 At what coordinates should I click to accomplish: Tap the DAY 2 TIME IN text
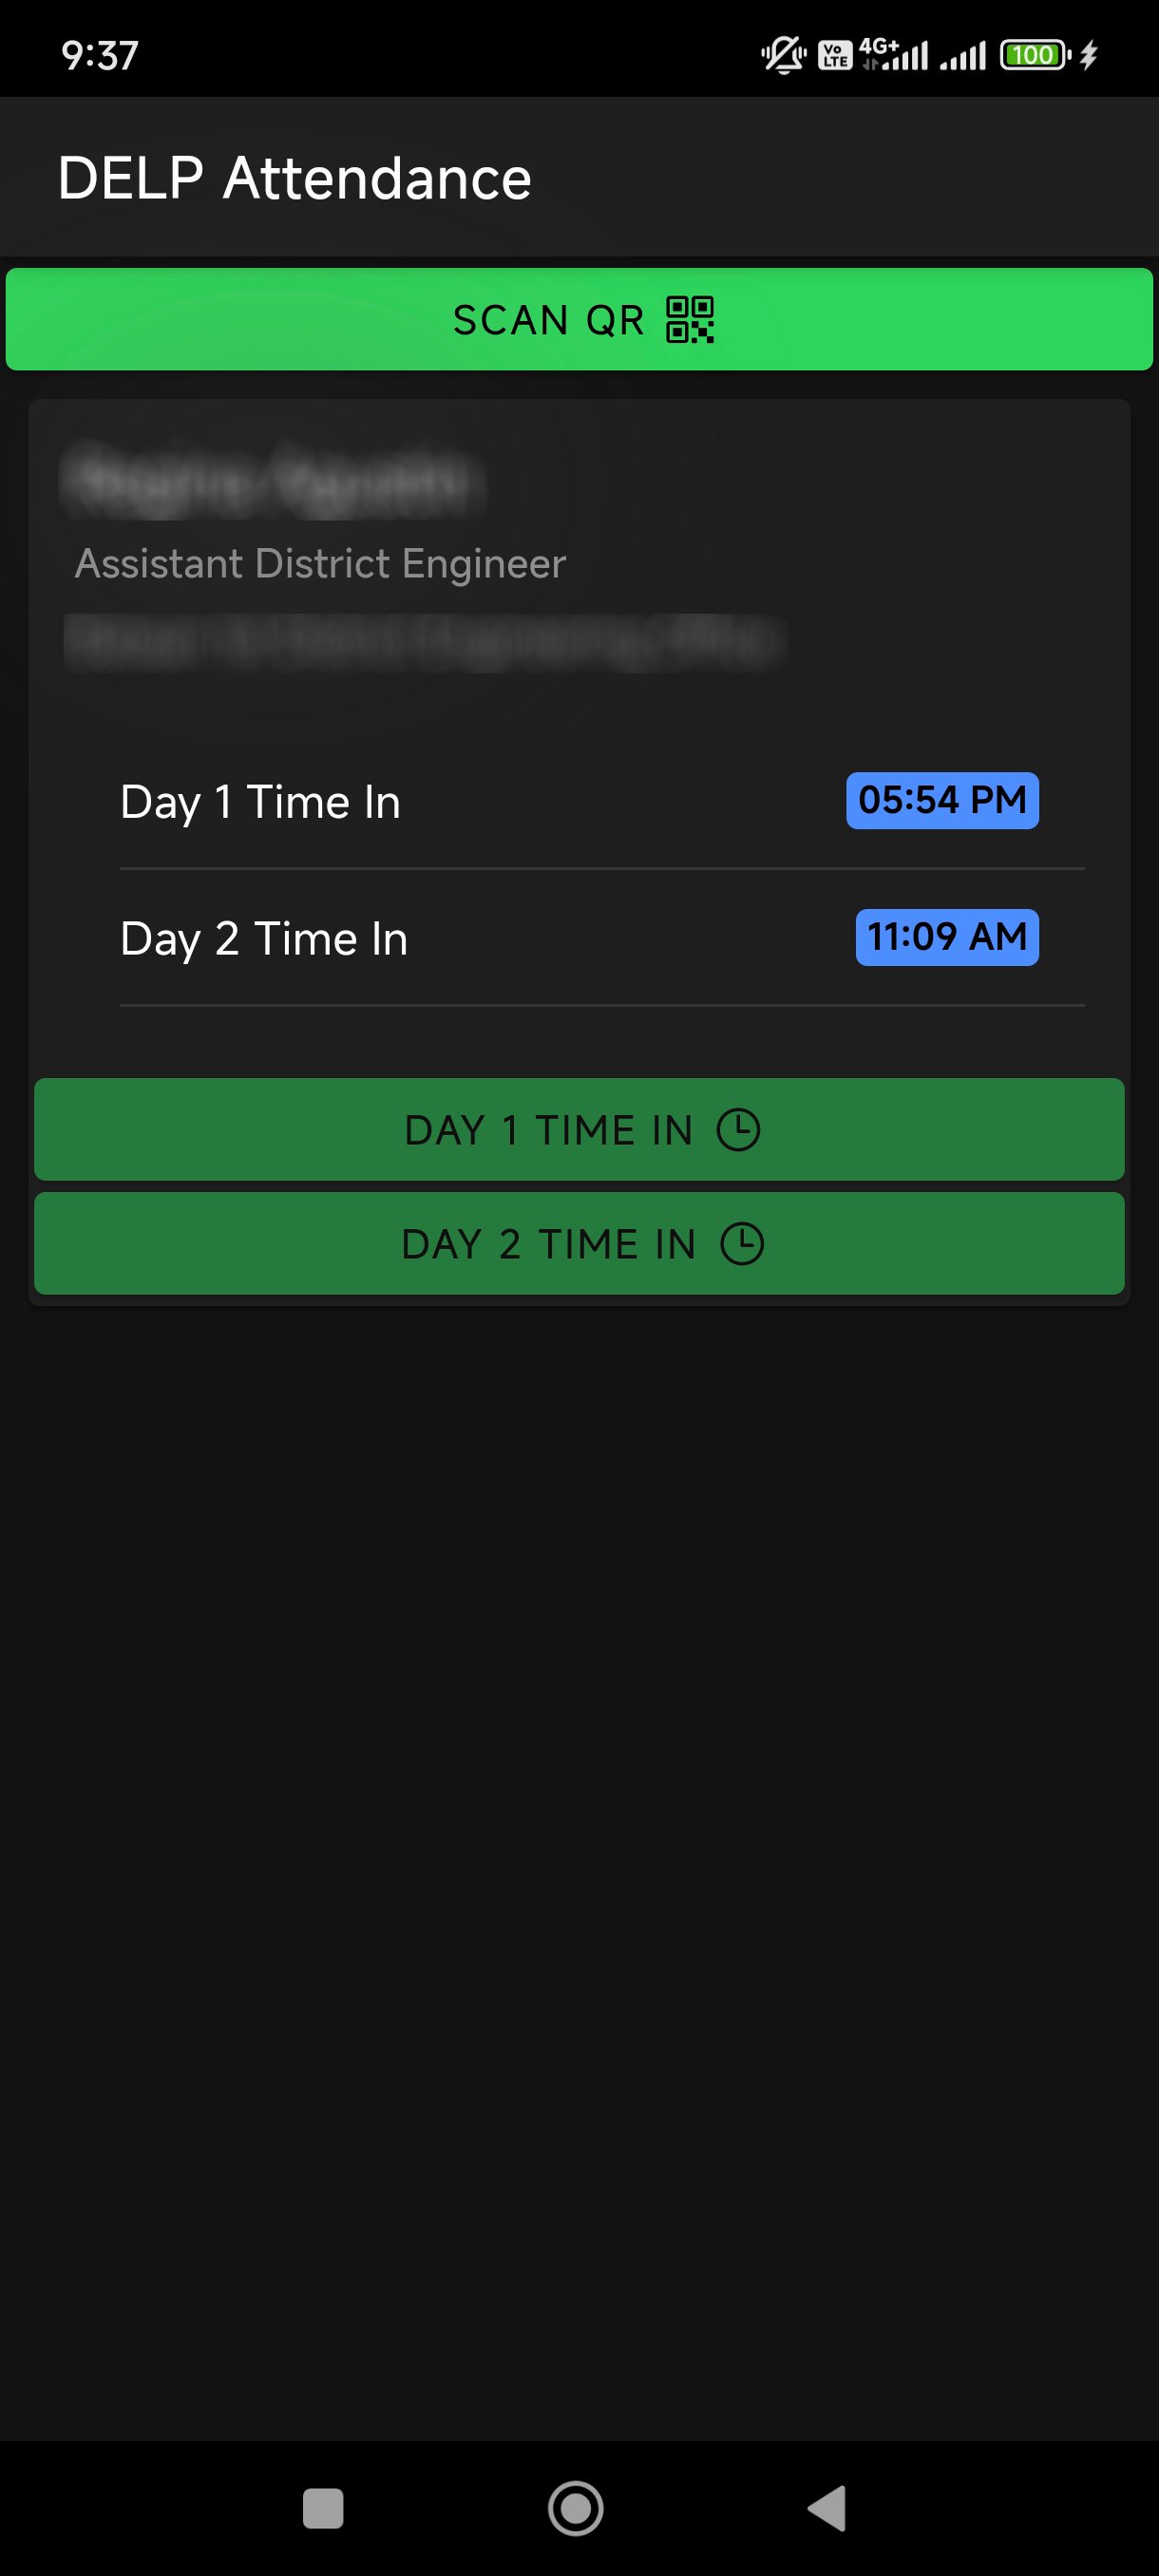tap(549, 1244)
